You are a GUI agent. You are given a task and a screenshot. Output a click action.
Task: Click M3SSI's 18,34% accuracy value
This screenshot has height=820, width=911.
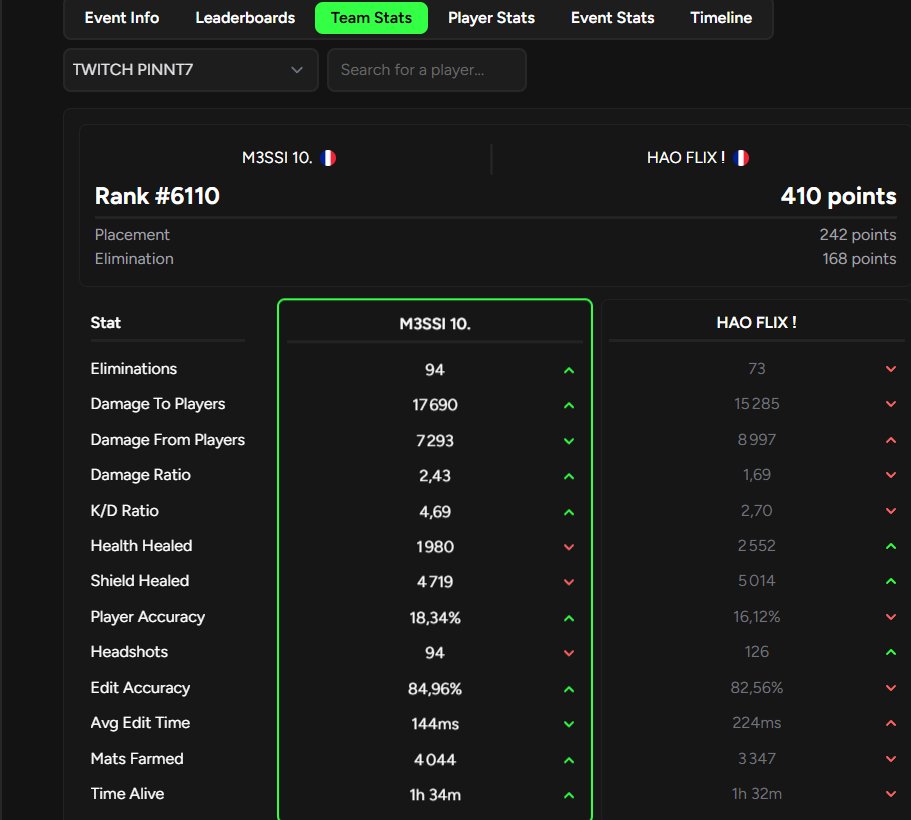435,618
